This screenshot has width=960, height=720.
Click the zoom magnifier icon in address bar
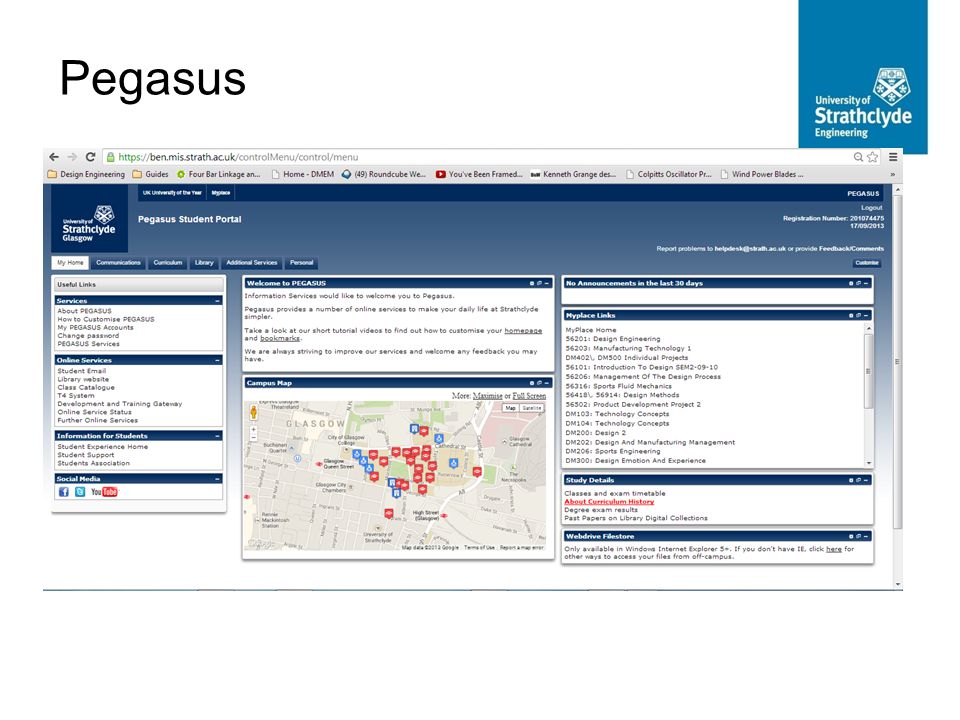point(858,157)
